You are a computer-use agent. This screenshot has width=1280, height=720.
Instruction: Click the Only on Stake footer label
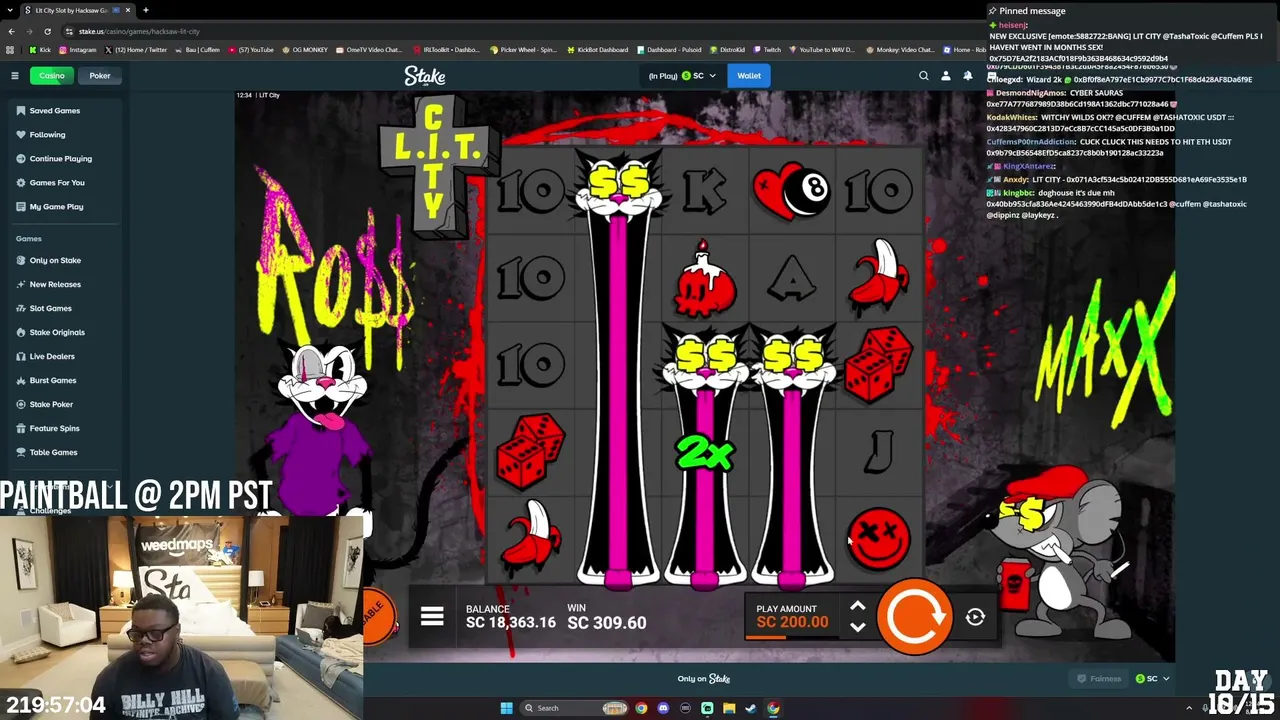tap(704, 679)
